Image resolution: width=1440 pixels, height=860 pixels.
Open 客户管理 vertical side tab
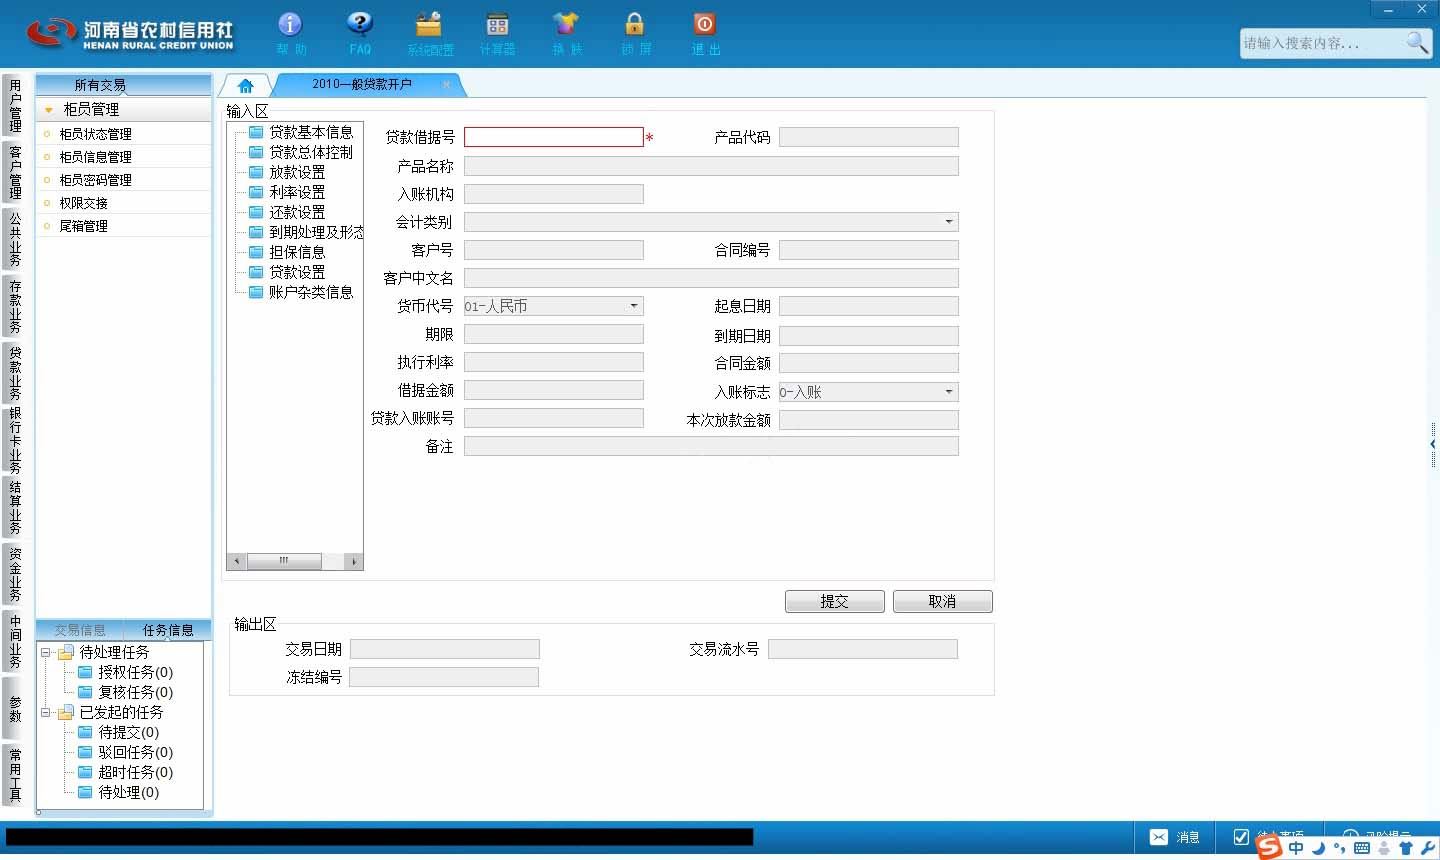[14, 172]
